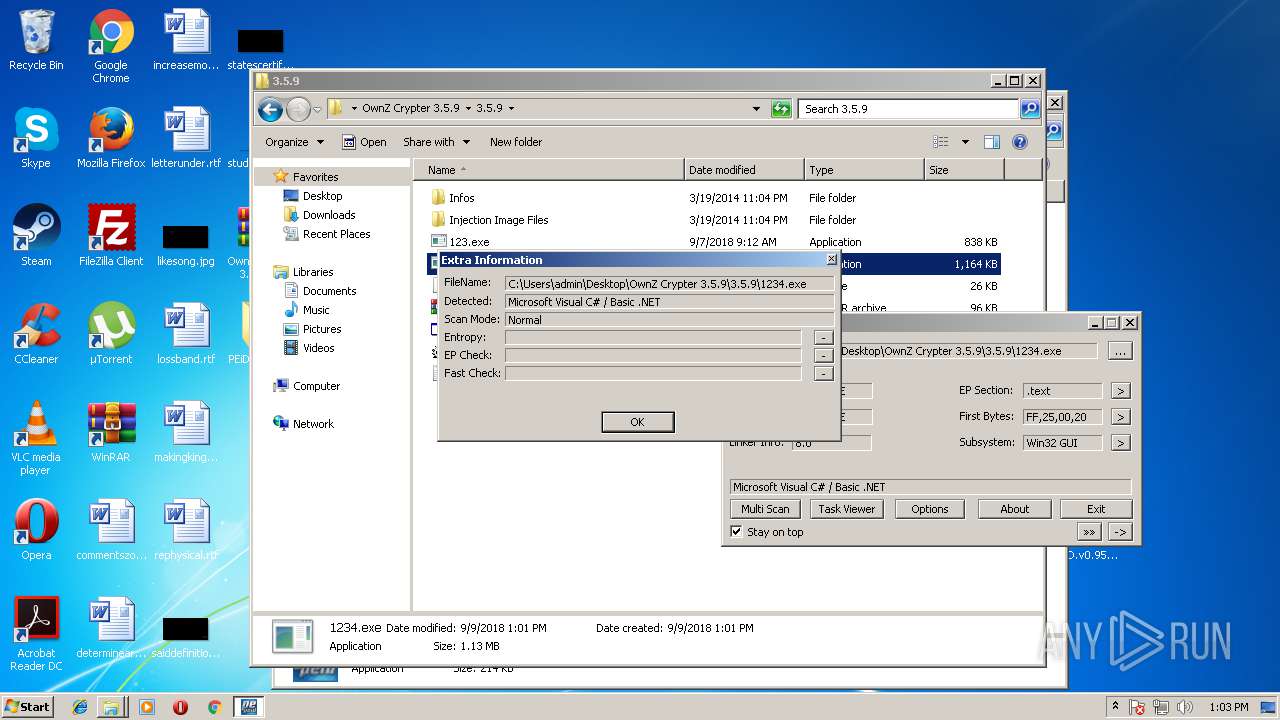Open the Task Viewer button

[x=846, y=509]
